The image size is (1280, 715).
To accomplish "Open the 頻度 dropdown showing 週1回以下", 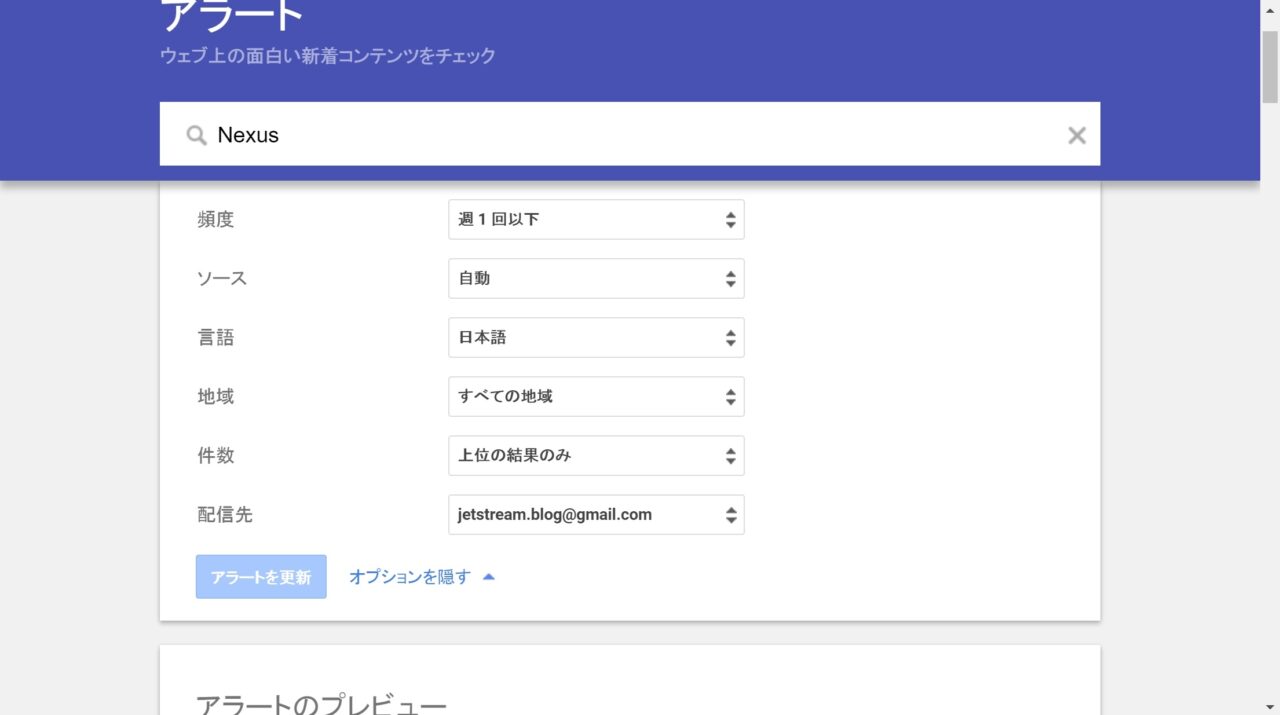I will click(x=595, y=219).
